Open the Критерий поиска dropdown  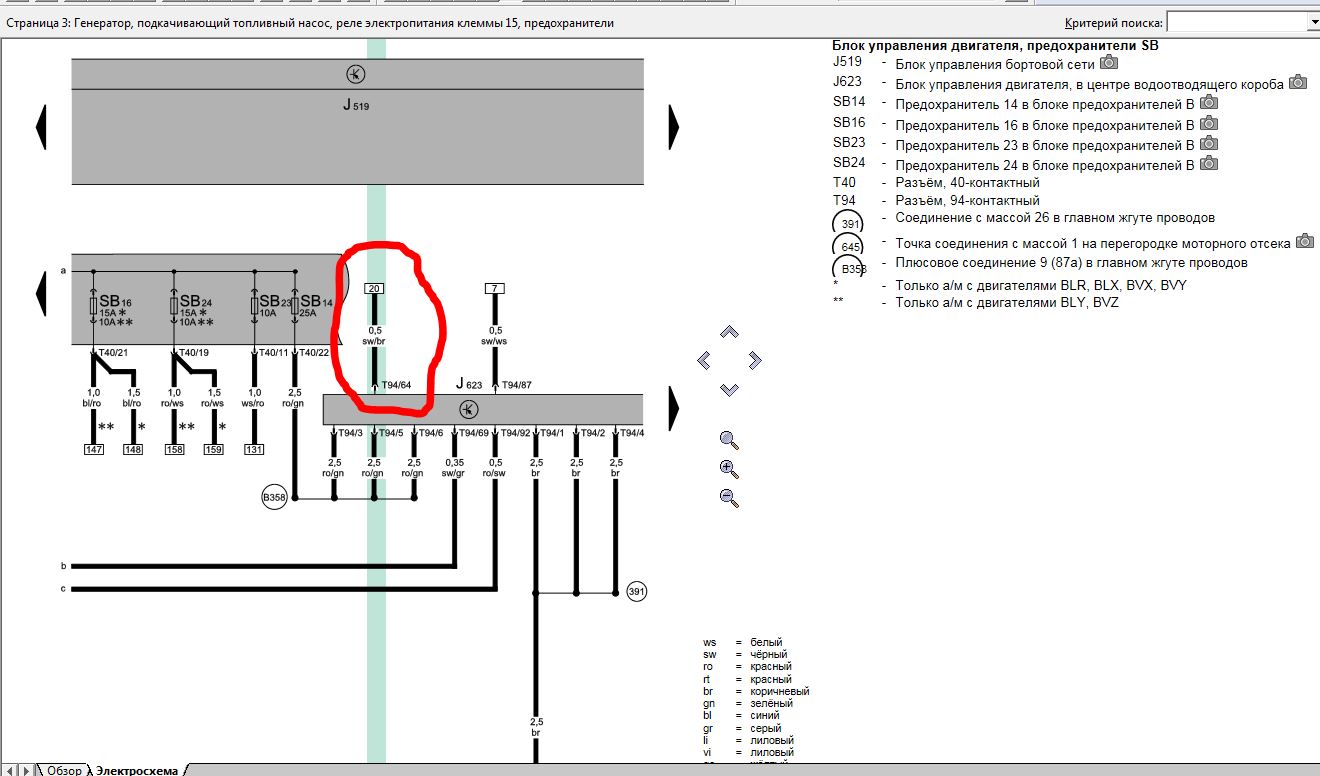1313,22
